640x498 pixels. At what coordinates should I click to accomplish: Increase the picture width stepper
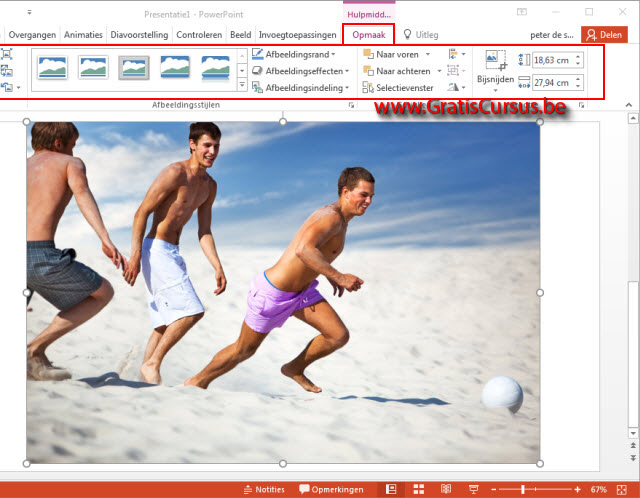[578, 79]
